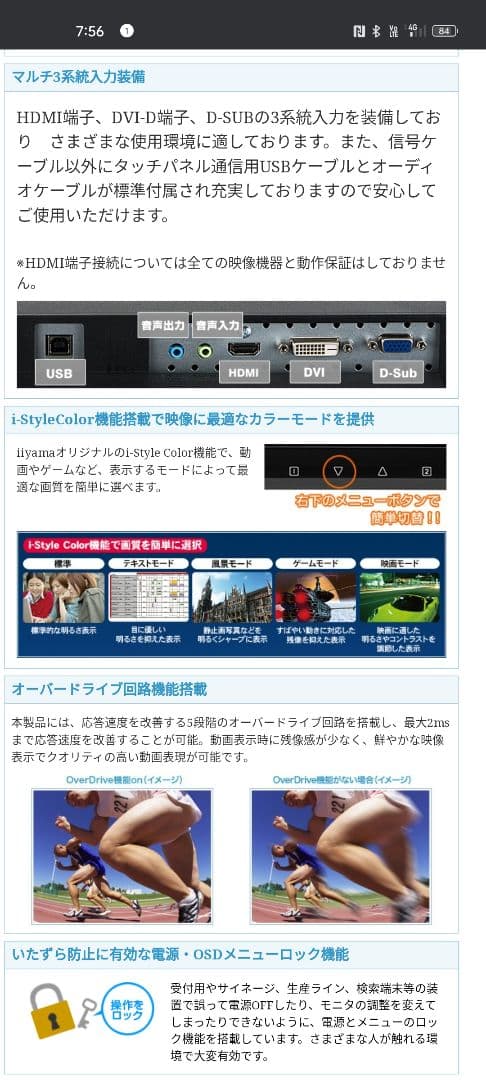
Task: Tap the D-Sub port label in the image
Action: click(x=398, y=373)
